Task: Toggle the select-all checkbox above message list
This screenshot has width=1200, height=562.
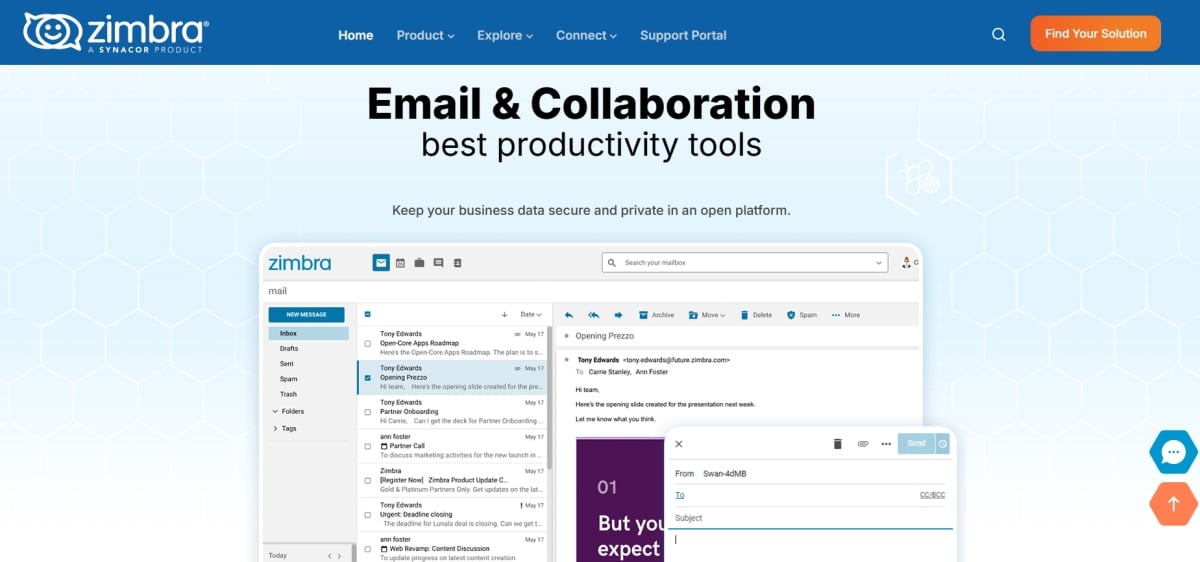Action: tap(367, 314)
